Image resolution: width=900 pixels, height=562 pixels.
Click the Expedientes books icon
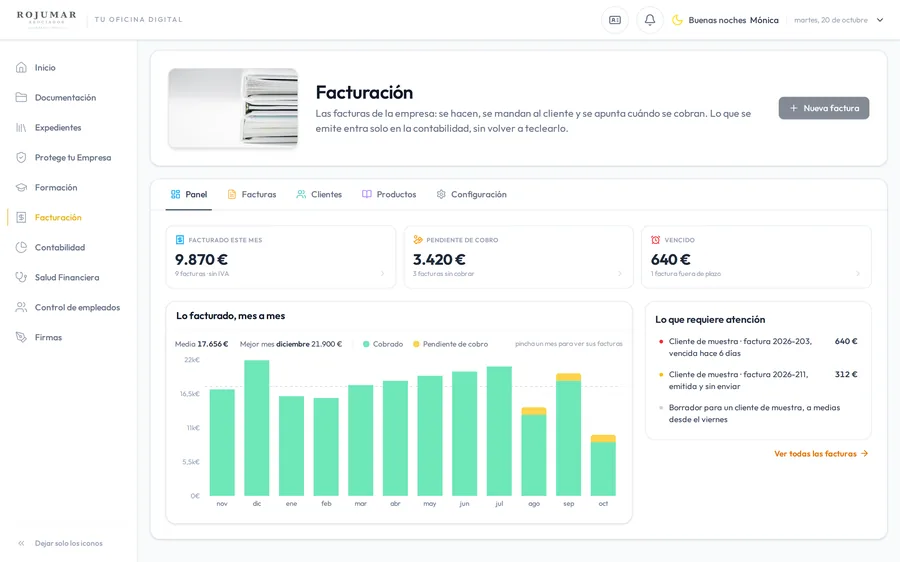point(21,127)
